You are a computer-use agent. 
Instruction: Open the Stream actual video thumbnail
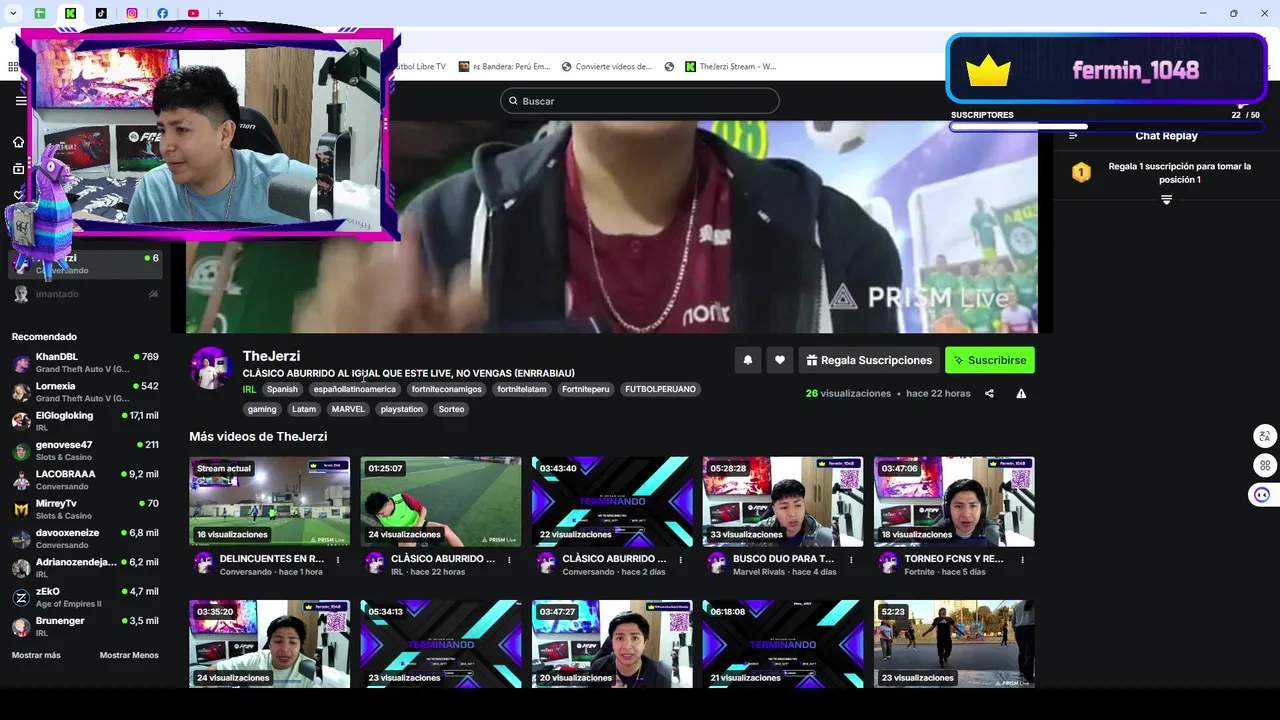(x=270, y=502)
